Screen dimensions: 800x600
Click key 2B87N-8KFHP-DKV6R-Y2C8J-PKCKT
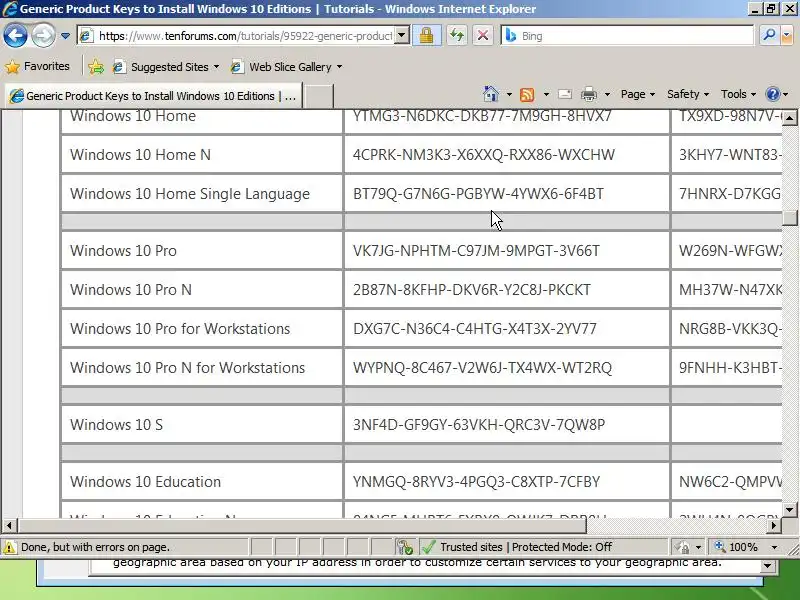pyautogui.click(x=471, y=290)
